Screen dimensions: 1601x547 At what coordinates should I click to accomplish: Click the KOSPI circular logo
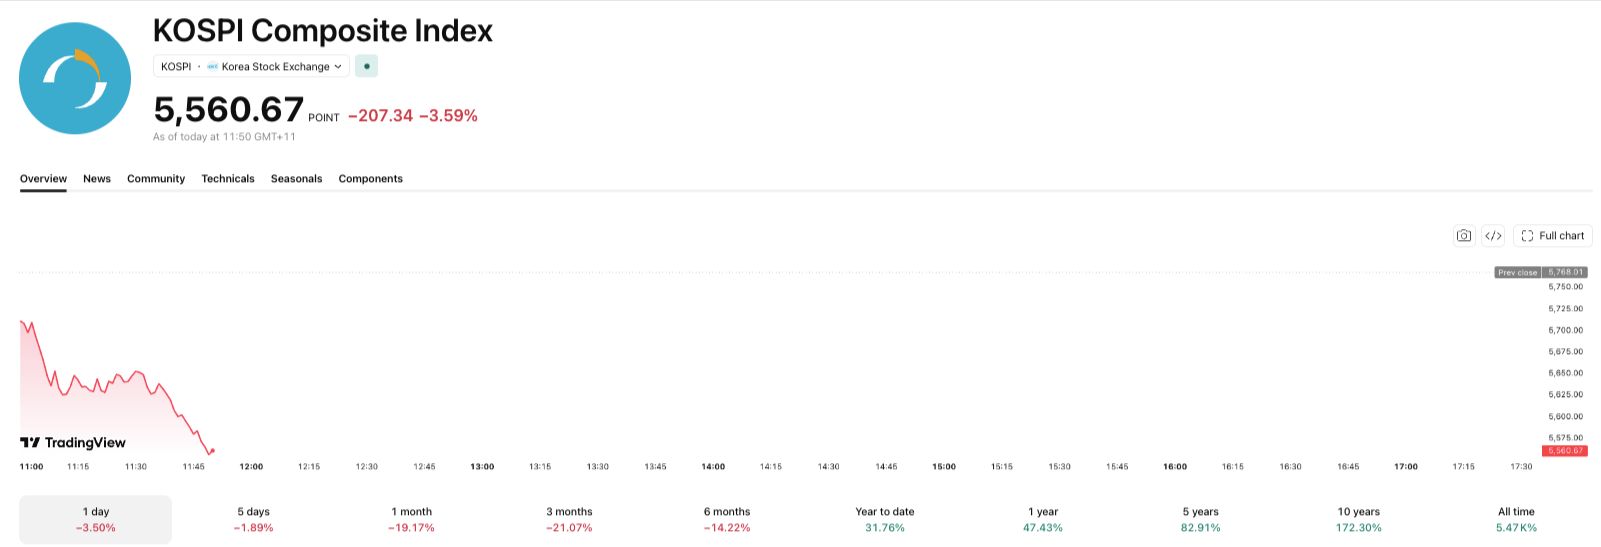point(75,78)
